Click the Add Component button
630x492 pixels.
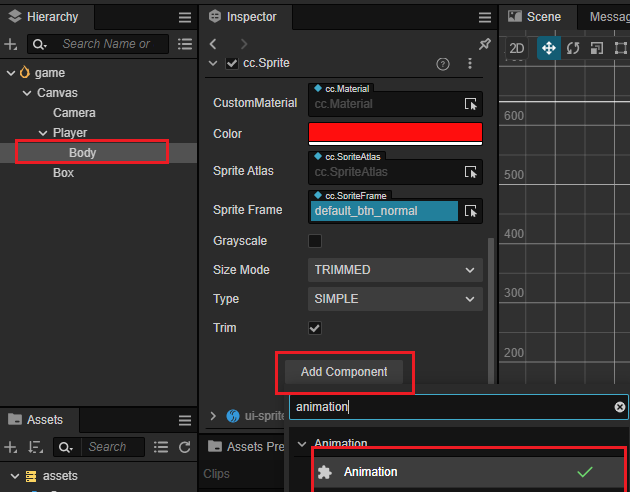point(344,372)
